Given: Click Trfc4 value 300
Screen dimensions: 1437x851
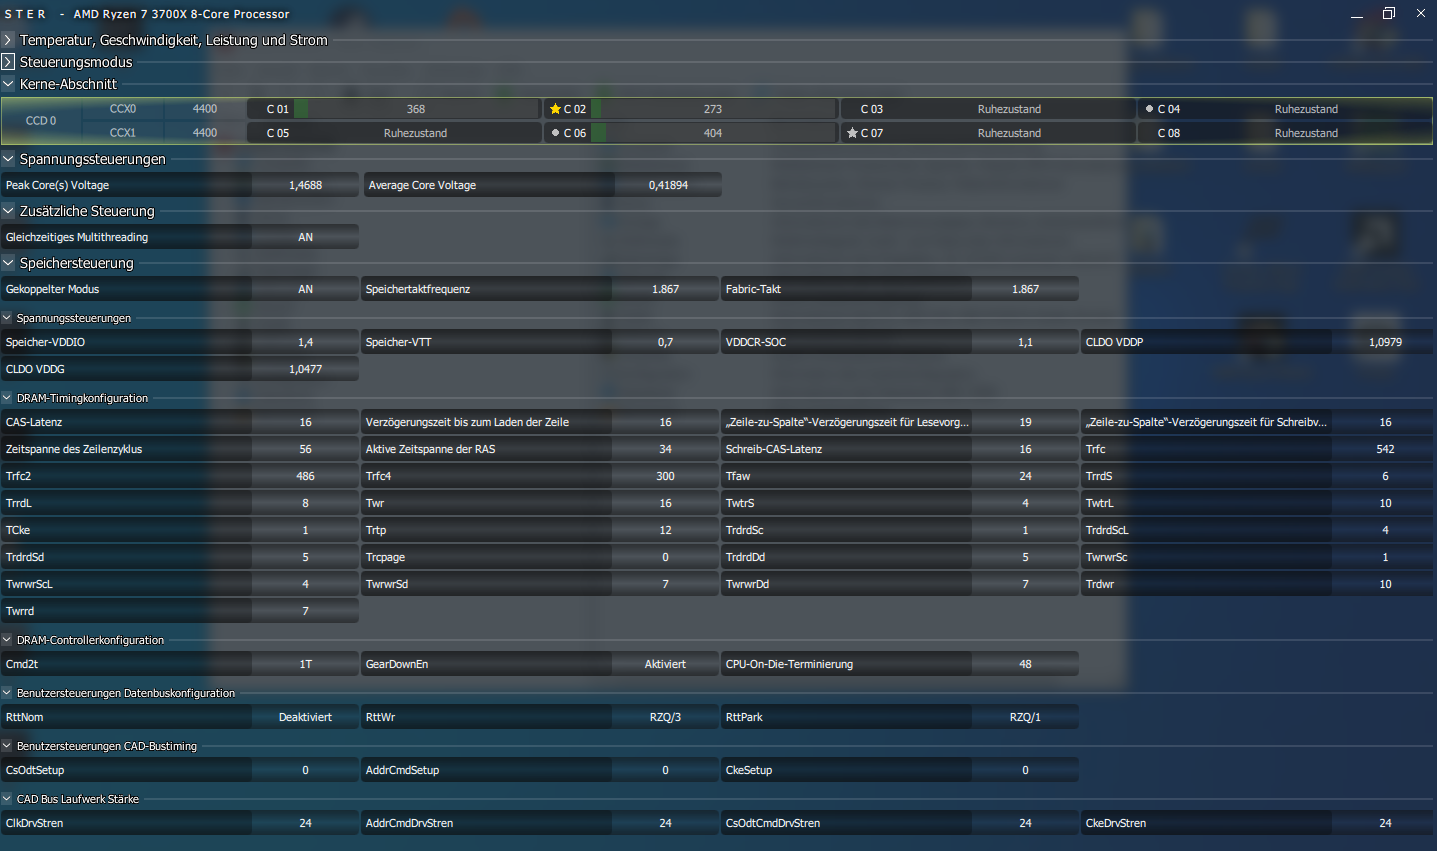Looking at the screenshot, I should pos(665,476).
